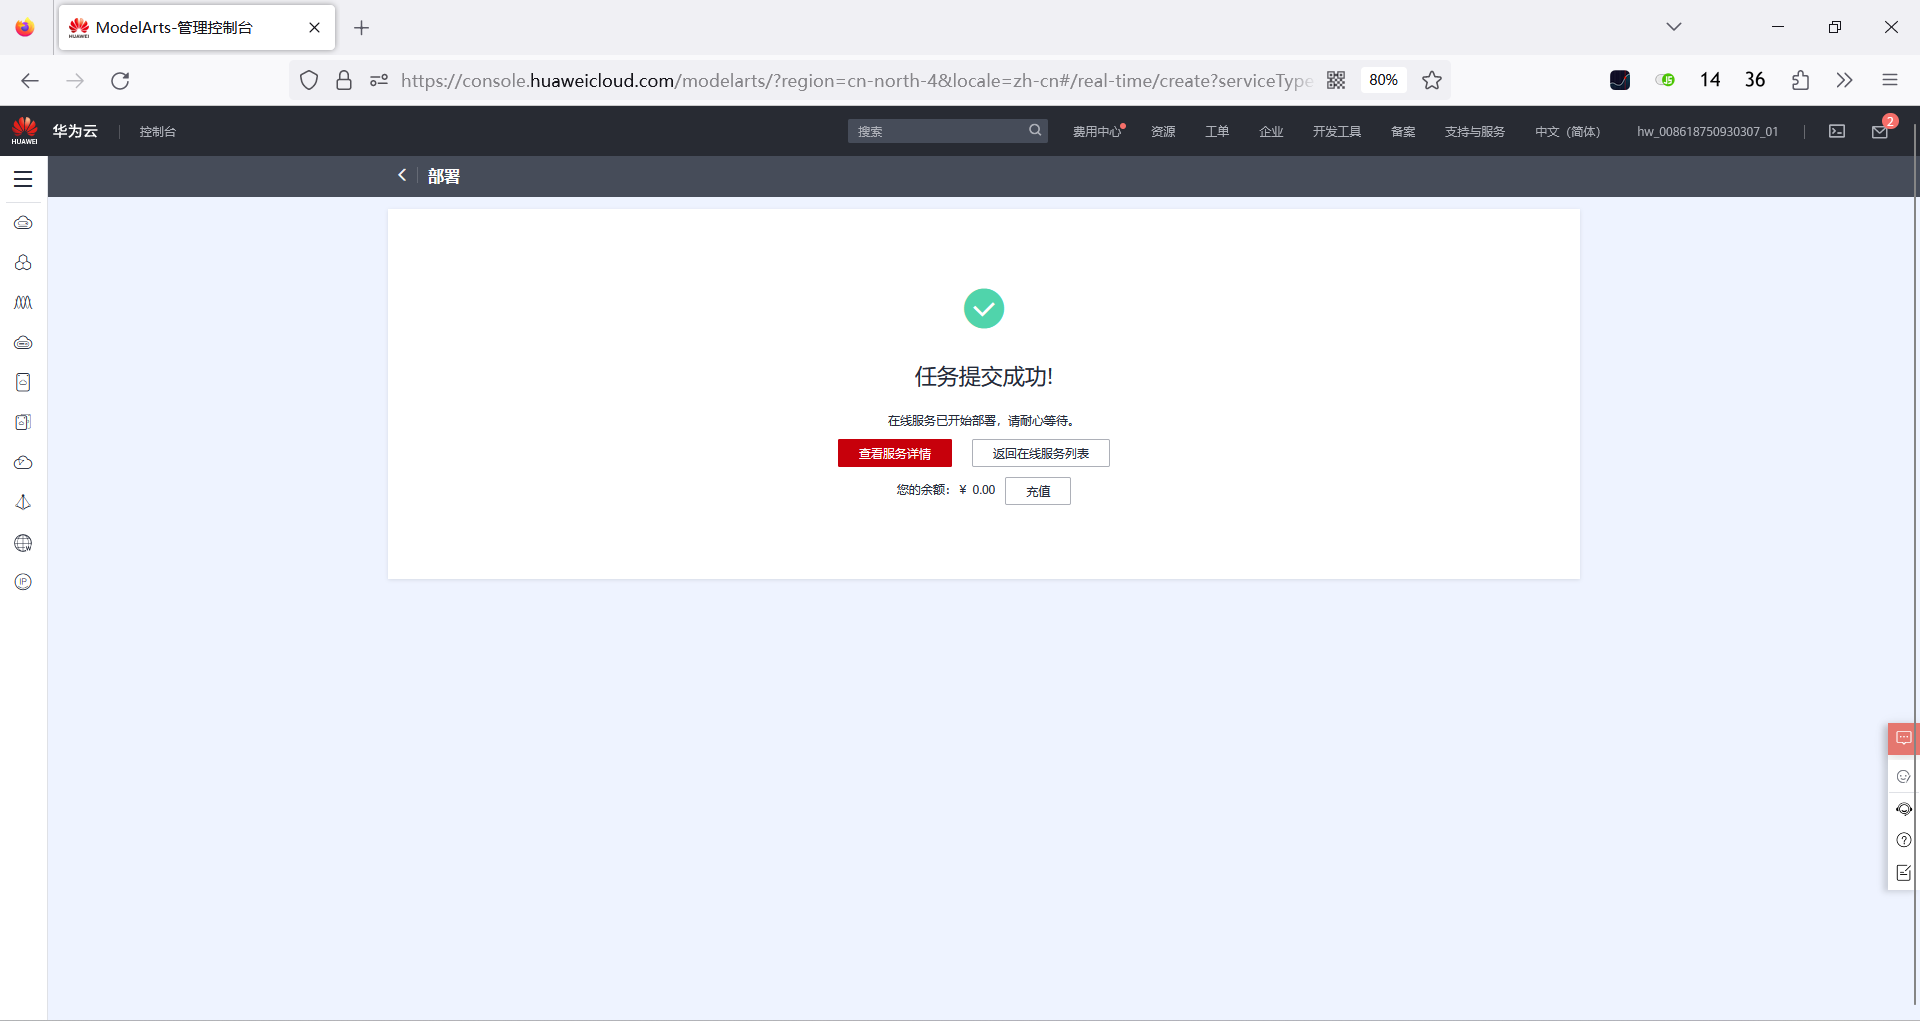Click the Huawei Cloud logo
Viewport: 1920px width, 1021px height.
[x=24, y=130]
